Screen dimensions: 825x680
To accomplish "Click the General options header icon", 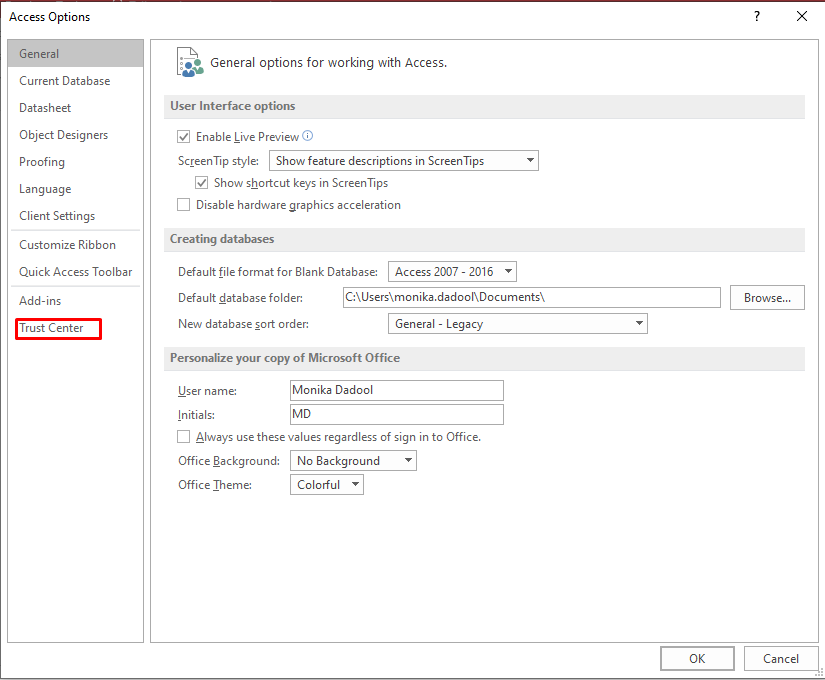I will 190,62.
